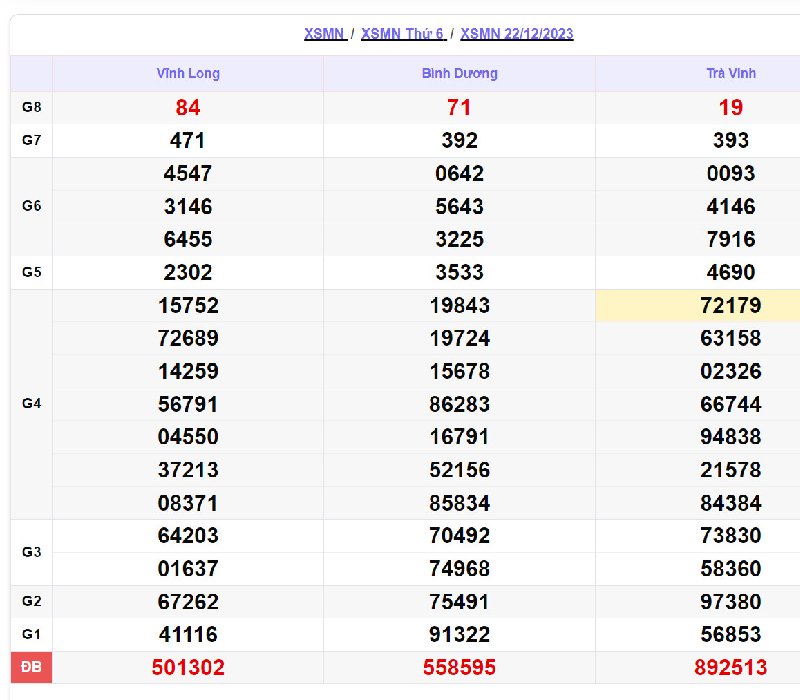800x700 pixels.
Task: Select the Trà Vinh special prize 892513
Action: [x=730, y=667]
